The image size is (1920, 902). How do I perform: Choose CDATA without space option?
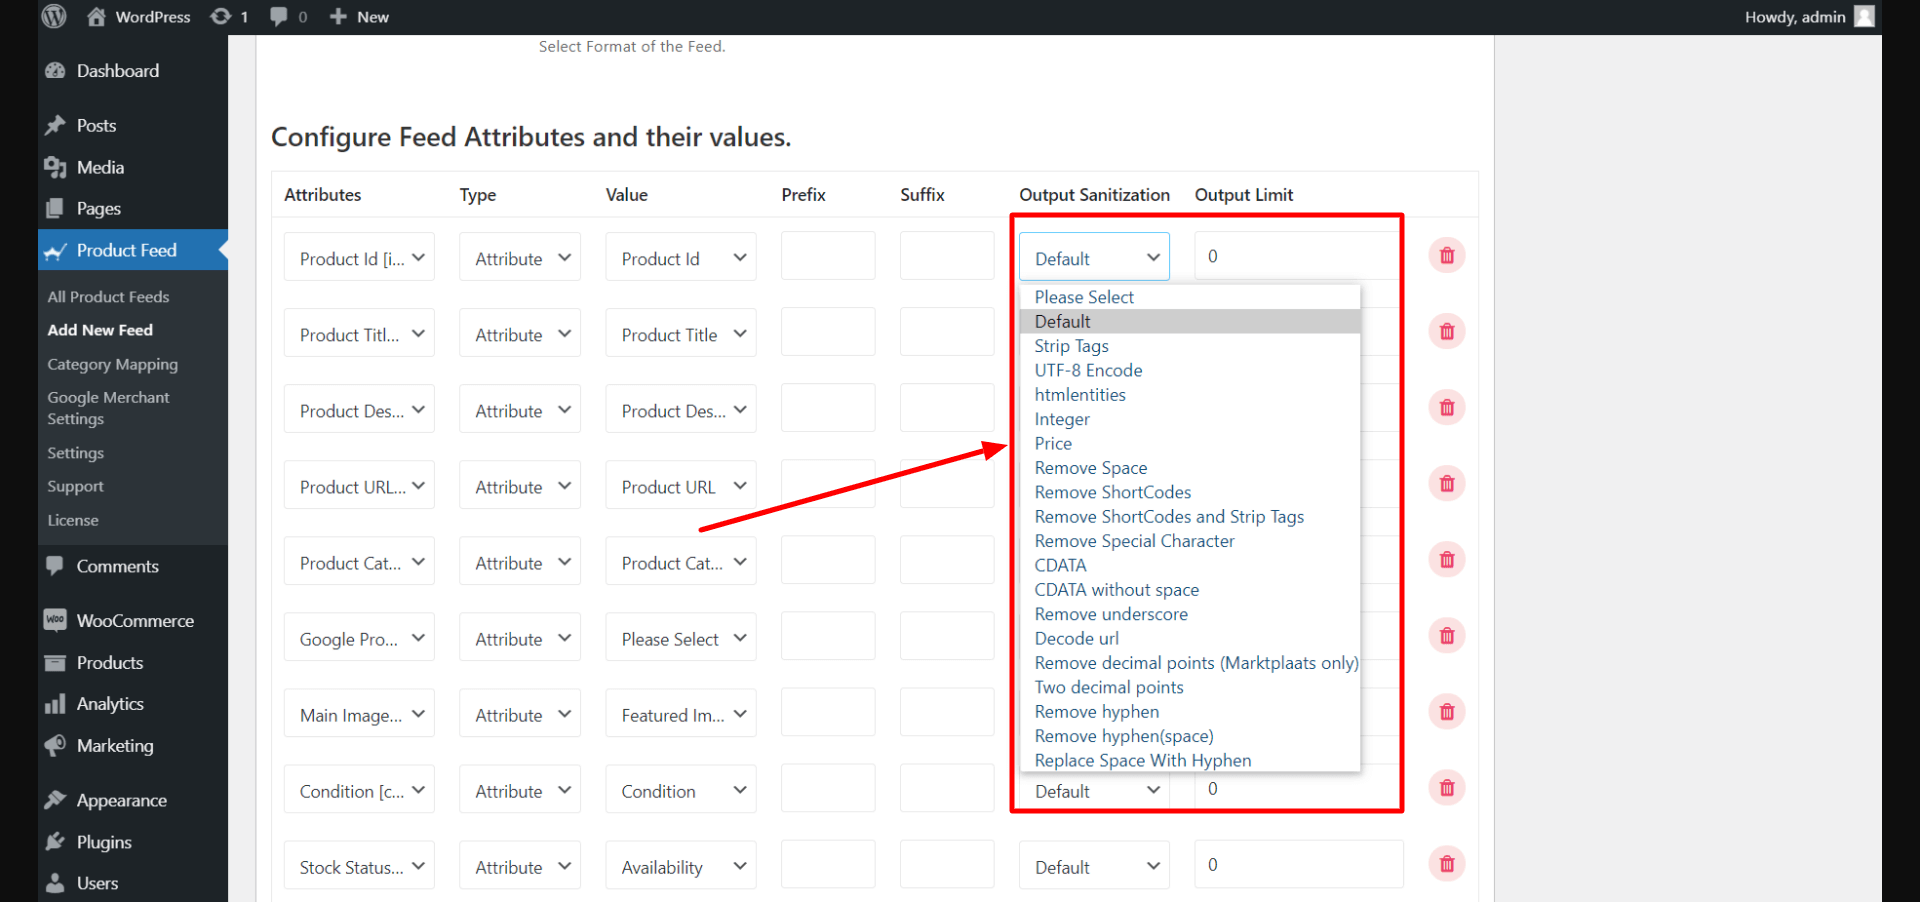point(1190,590)
